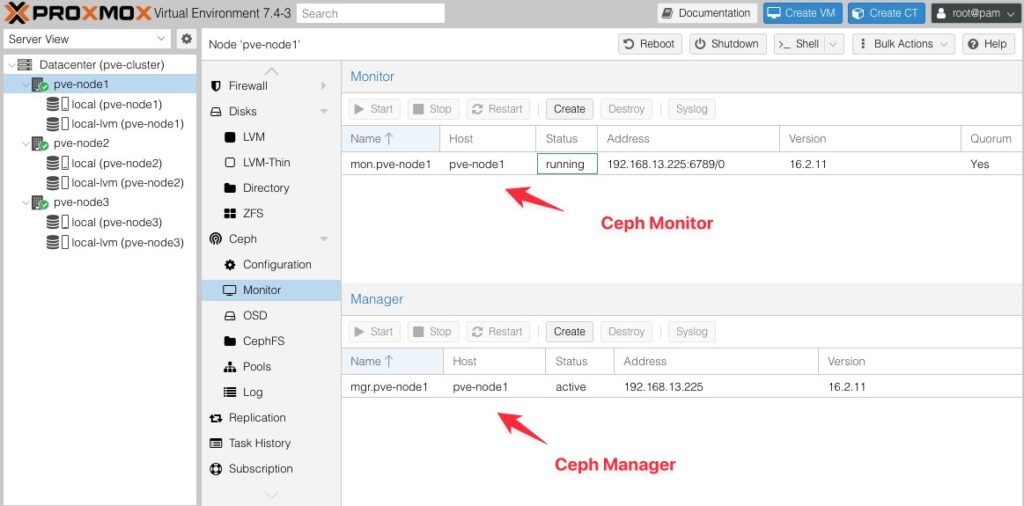Click the Directory folder icon
The image size is (1024, 506).
pyautogui.click(x=229, y=188)
